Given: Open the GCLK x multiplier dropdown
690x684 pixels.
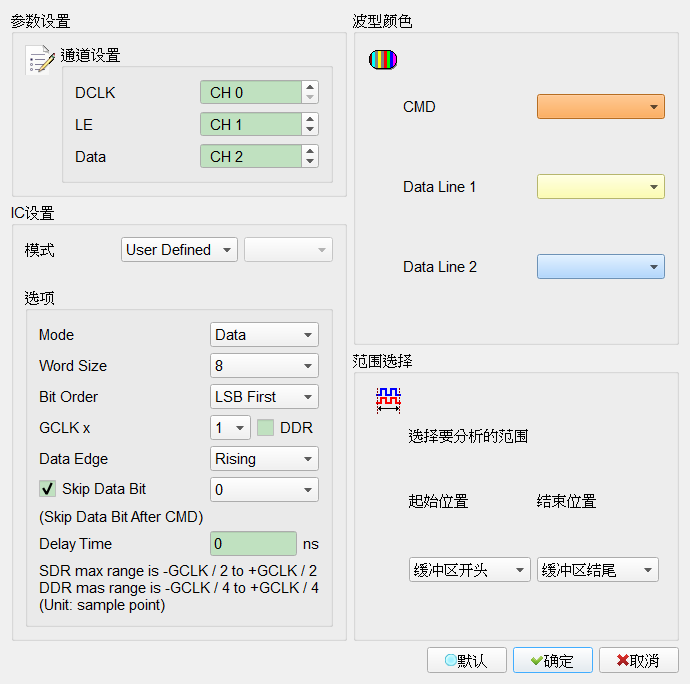Looking at the screenshot, I should point(230,428).
